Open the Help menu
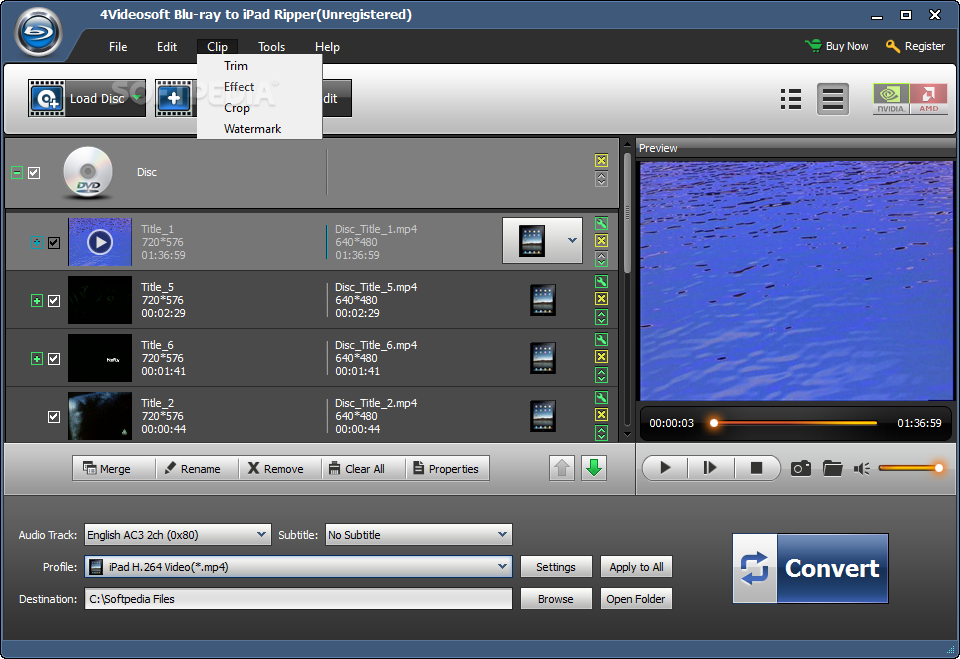 pos(327,47)
